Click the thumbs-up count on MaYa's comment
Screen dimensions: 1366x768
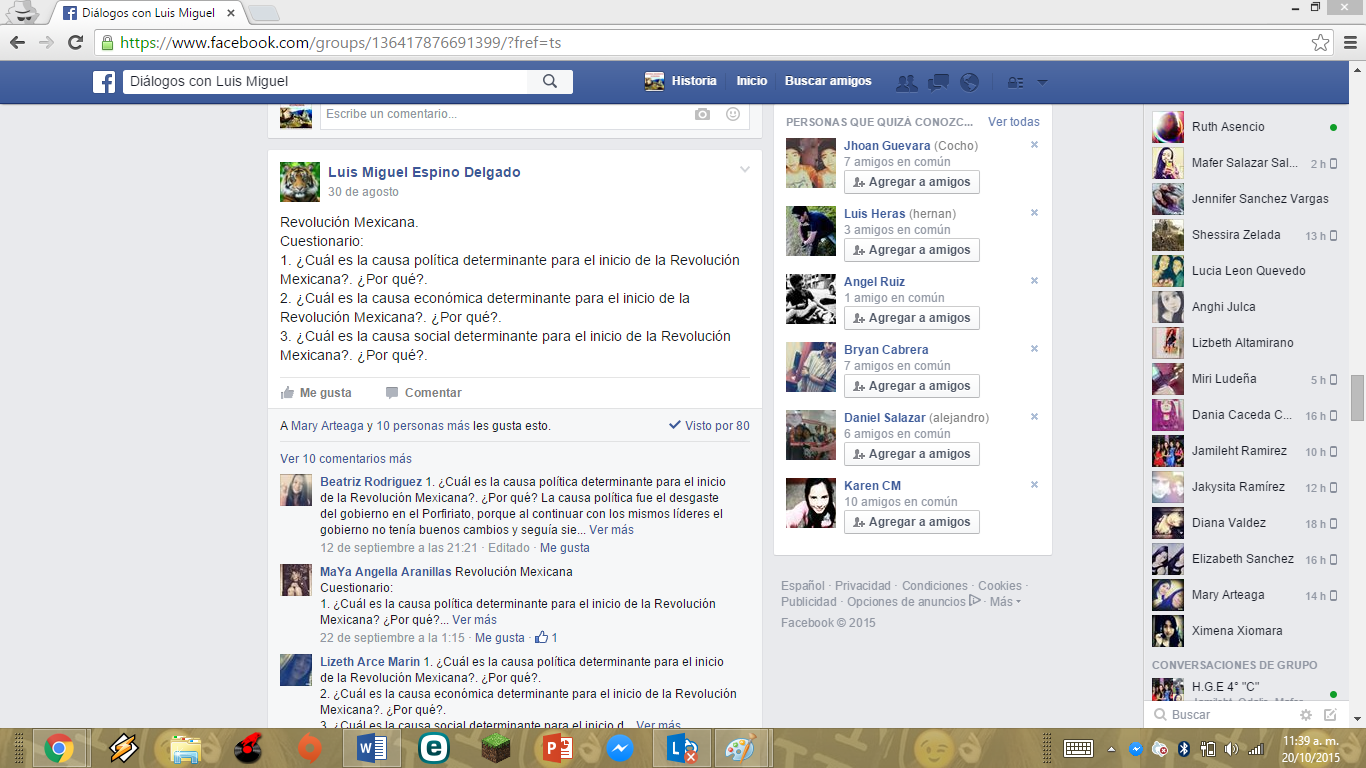547,637
